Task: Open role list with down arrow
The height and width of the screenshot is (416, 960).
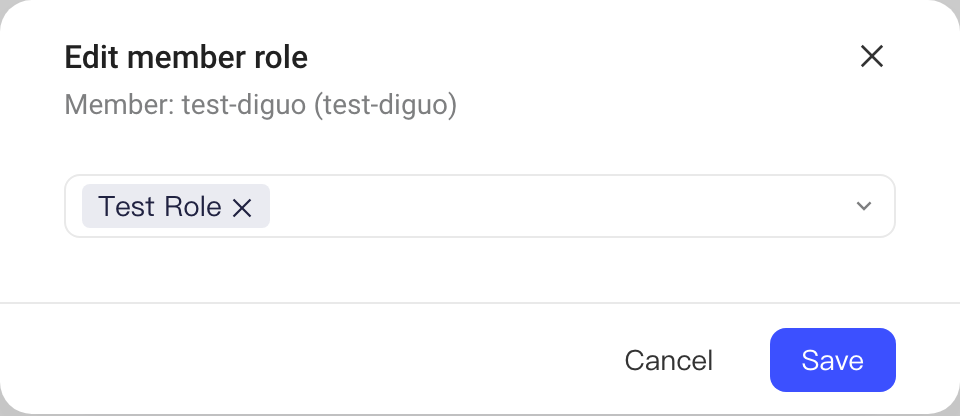Action: pyautogui.click(x=863, y=206)
